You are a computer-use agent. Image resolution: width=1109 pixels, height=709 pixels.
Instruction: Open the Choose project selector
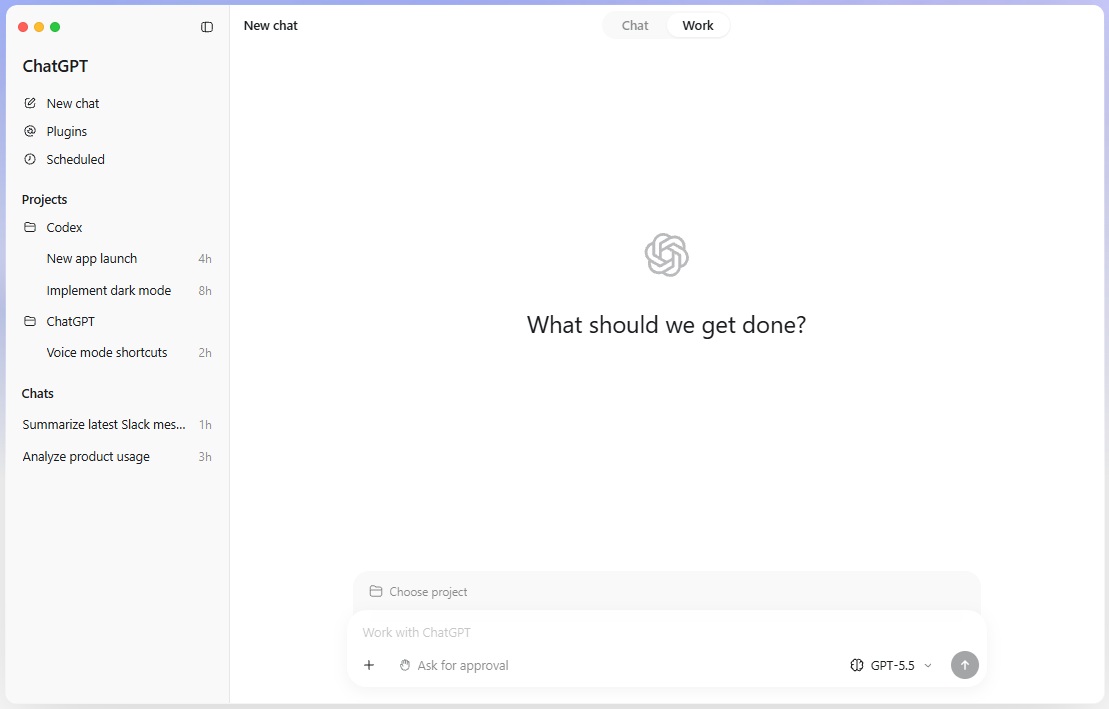click(x=419, y=592)
